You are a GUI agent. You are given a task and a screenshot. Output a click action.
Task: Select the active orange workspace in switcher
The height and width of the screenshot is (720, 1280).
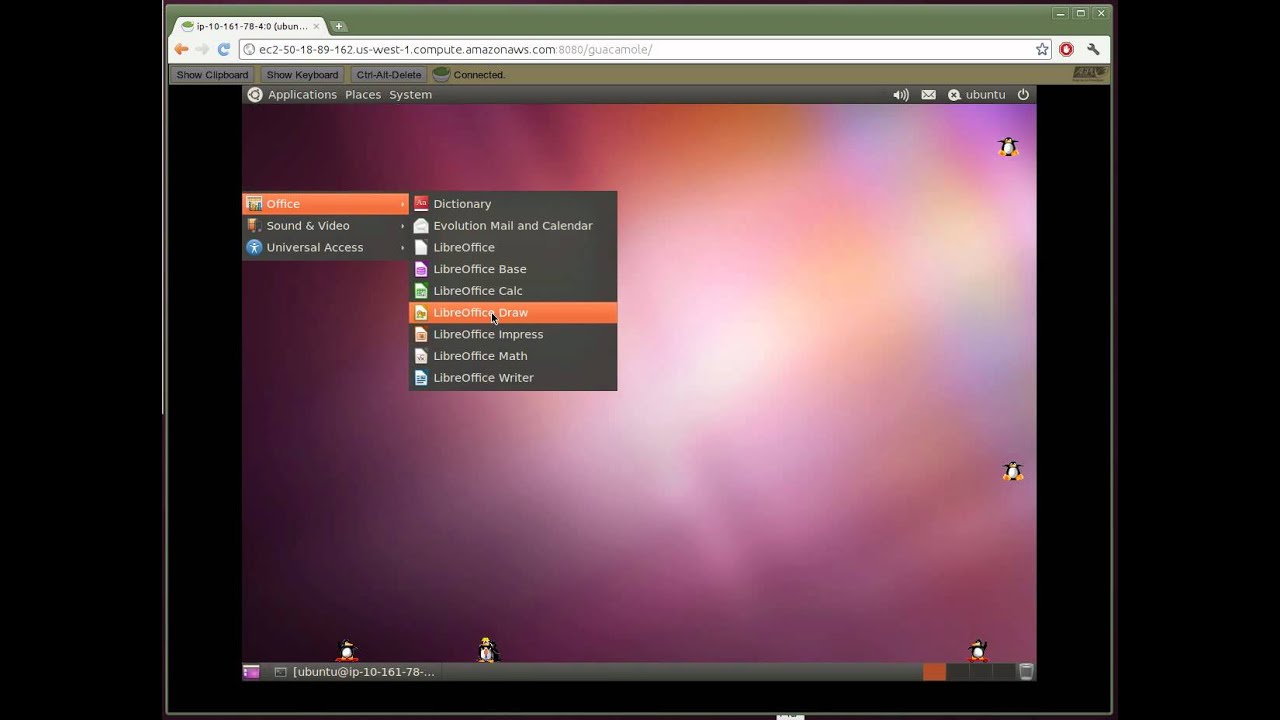pyautogui.click(x=934, y=672)
